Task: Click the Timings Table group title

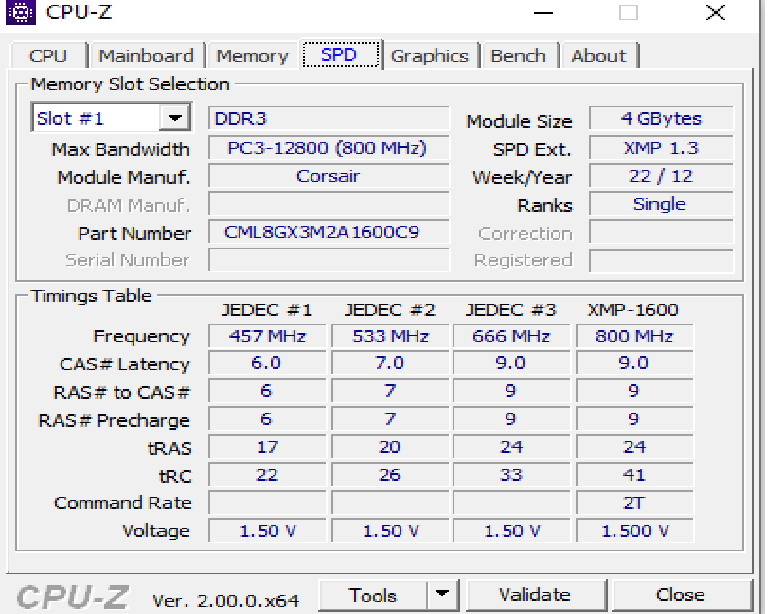Action: click(x=91, y=296)
